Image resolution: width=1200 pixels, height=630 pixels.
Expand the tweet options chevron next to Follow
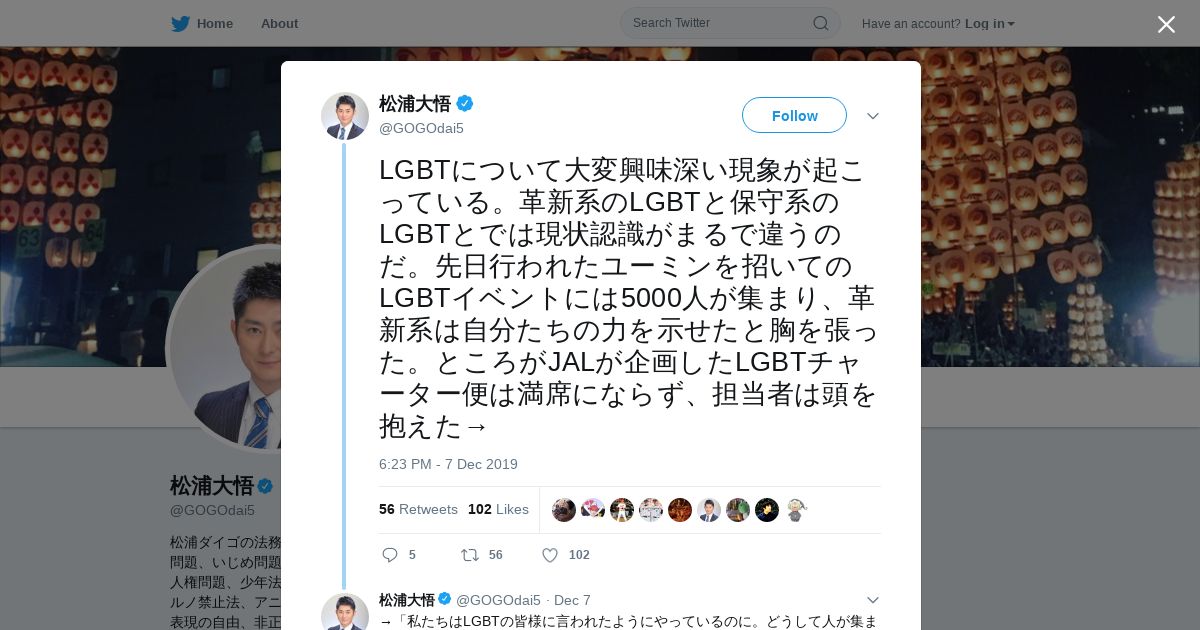(872, 116)
